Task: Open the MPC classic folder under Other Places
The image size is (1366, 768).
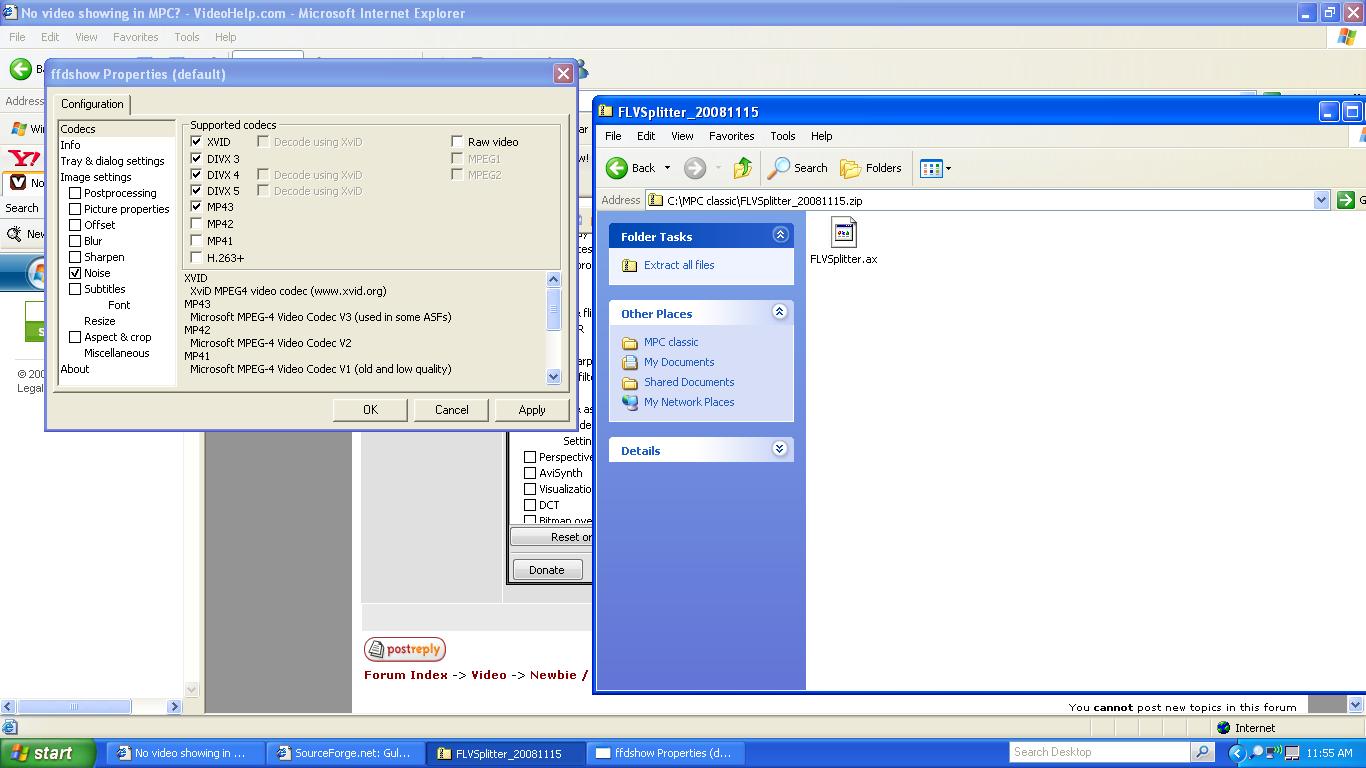Action: [671, 342]
